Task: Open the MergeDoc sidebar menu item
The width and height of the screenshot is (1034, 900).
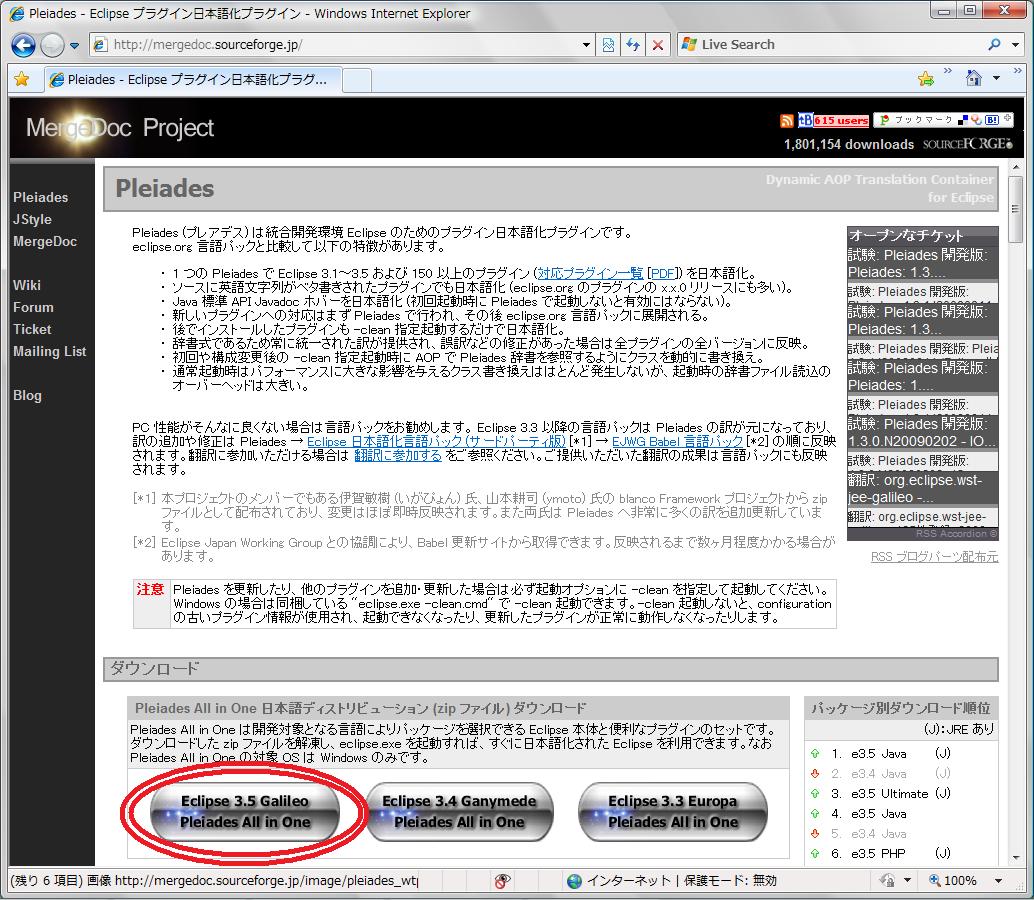Action: pyautogui.click(x=43, y=241)
